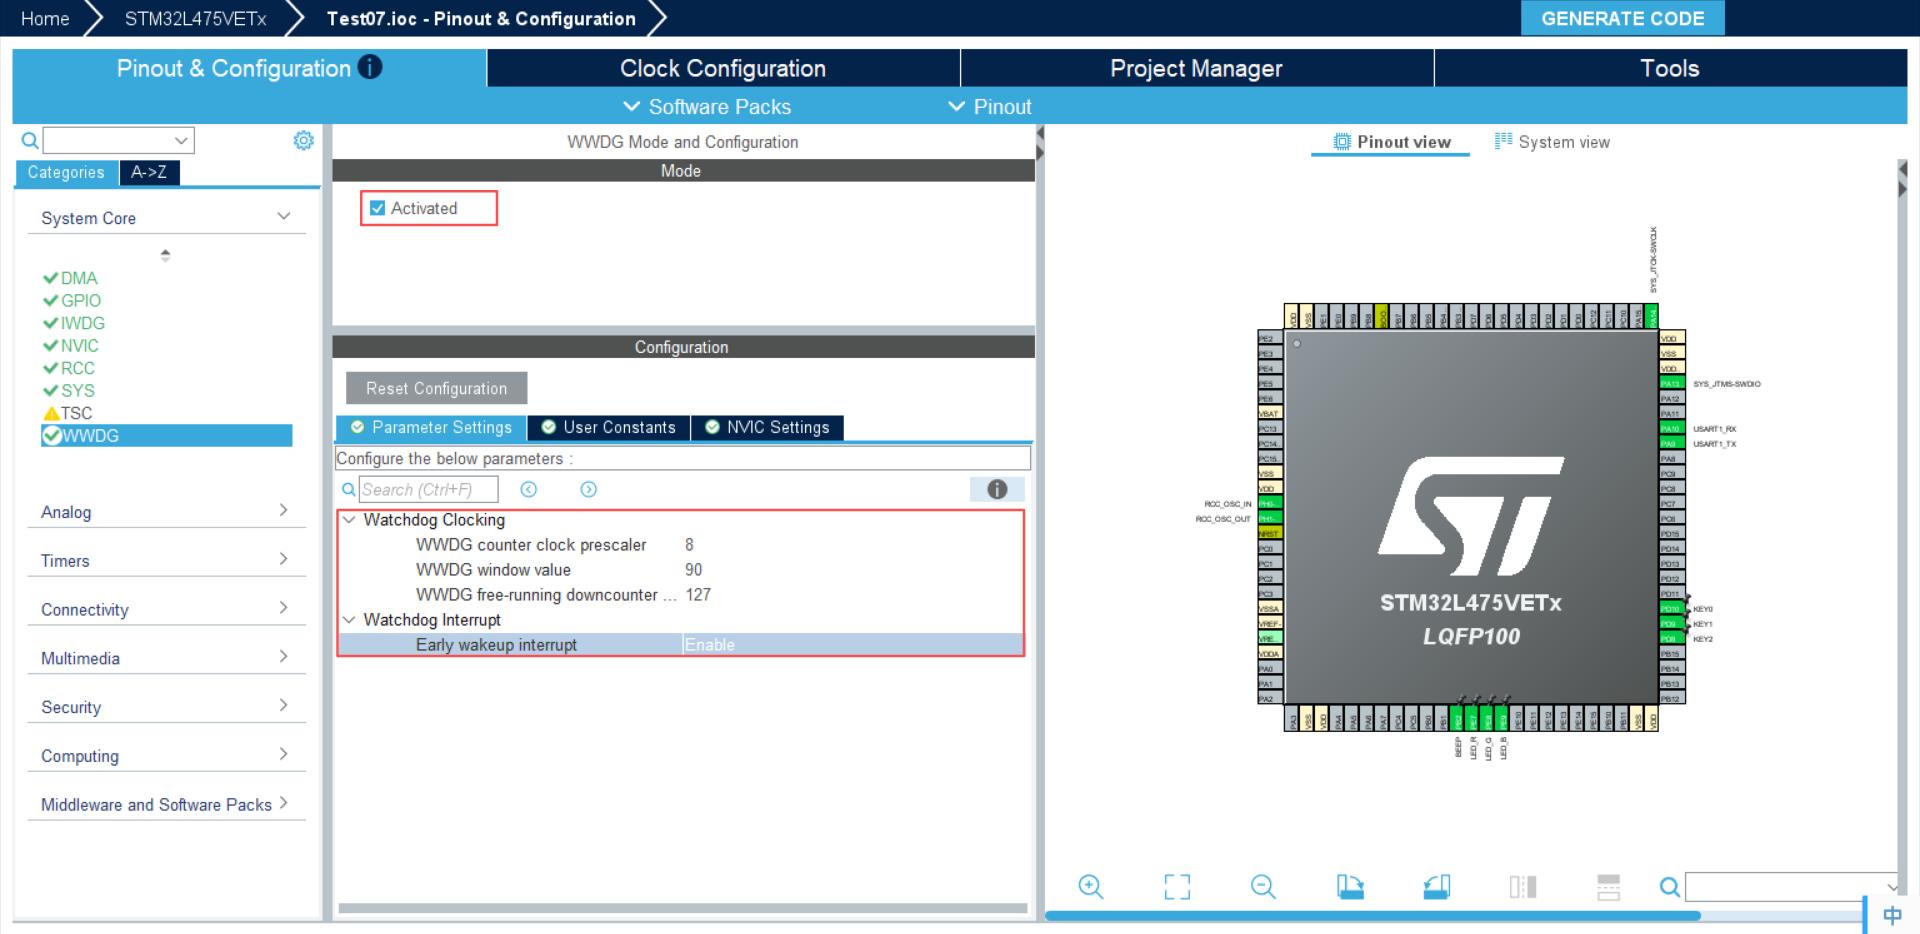This screenshot has height=934, width=1920.
Task: Collapse middle panel using splitter arrows
Action: click(1040, 143)
